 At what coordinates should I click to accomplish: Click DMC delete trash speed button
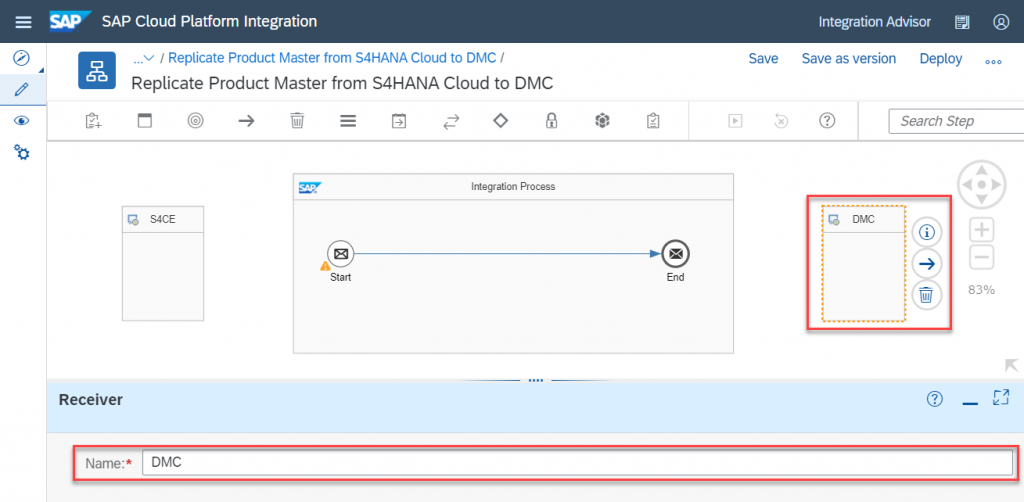pyautogui.click(x=926, y=296)
